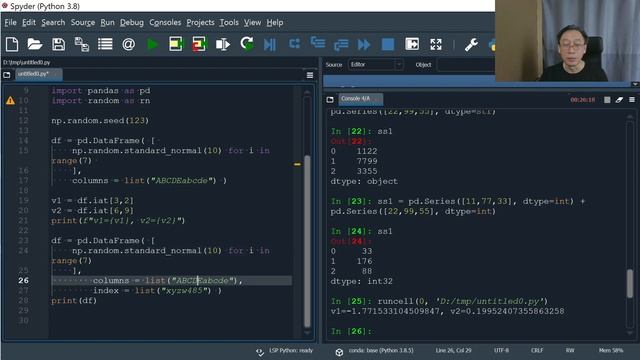Click console prompt In [26]

[351, 331]
